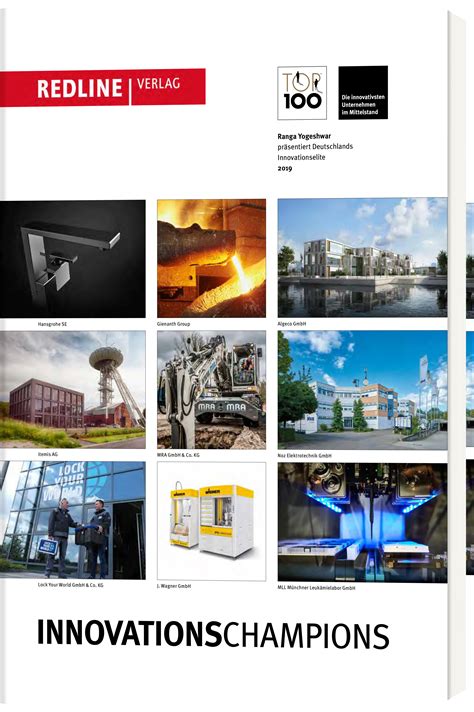474x712 pixels.
Task: Click the Noz Elektrotechnik GmbH caption
Action: coord(305,455)
